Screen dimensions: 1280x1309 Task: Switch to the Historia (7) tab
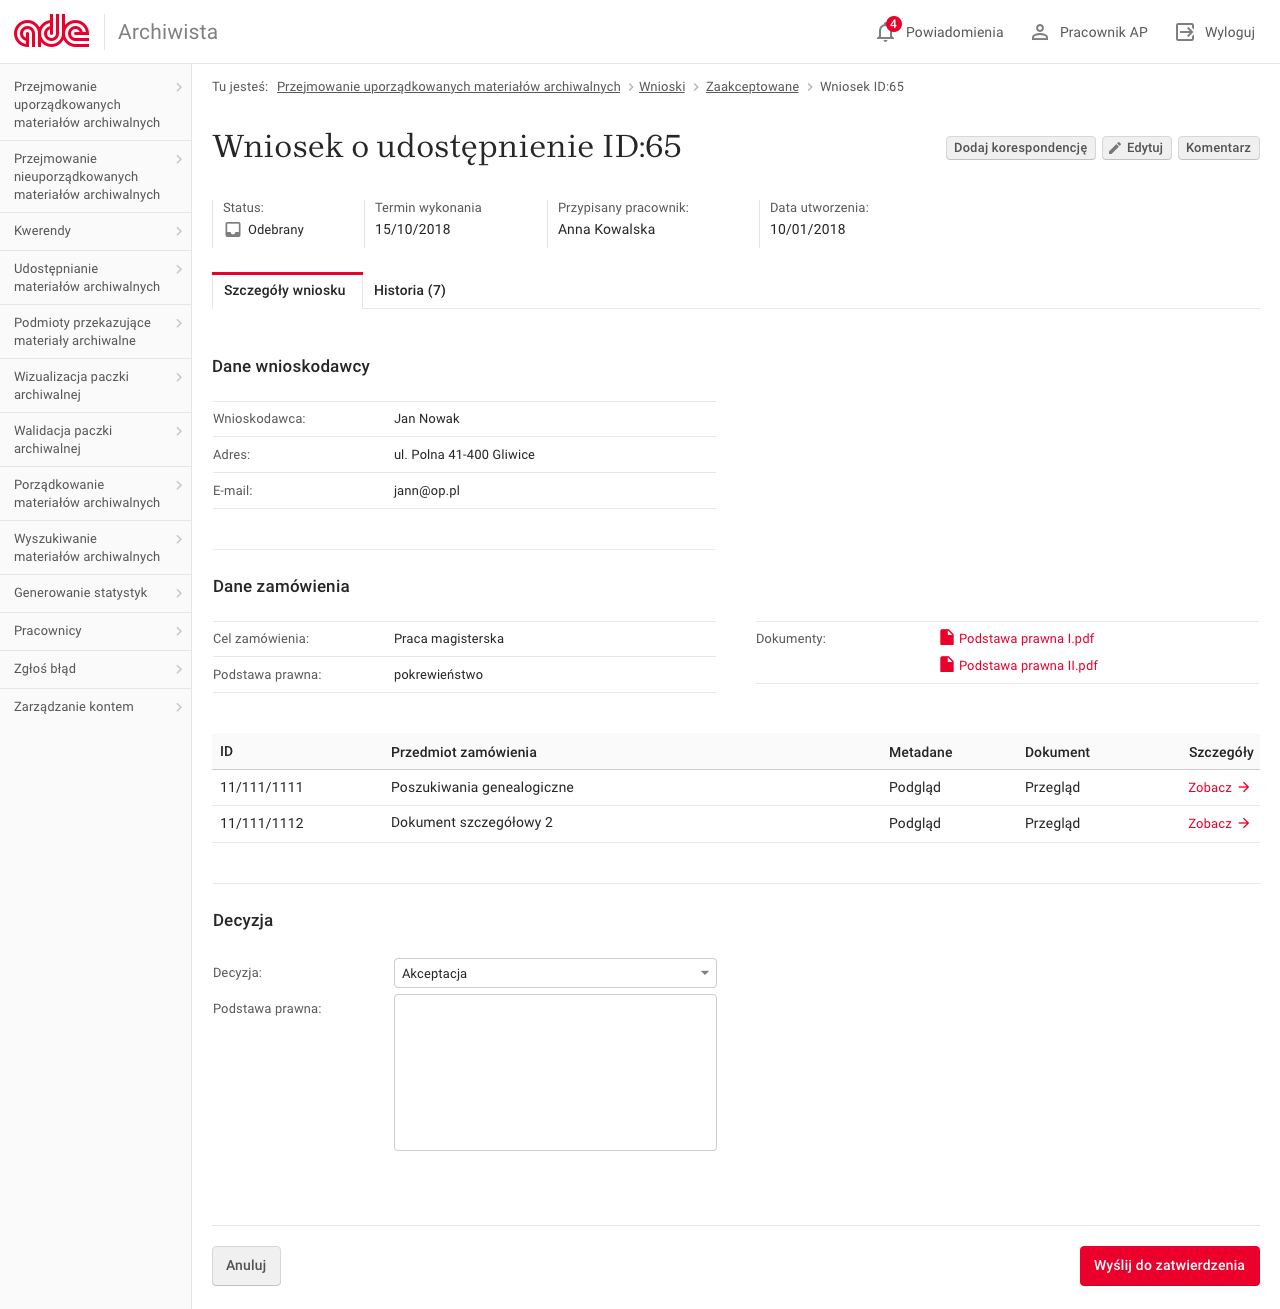[x=409, y=290]
